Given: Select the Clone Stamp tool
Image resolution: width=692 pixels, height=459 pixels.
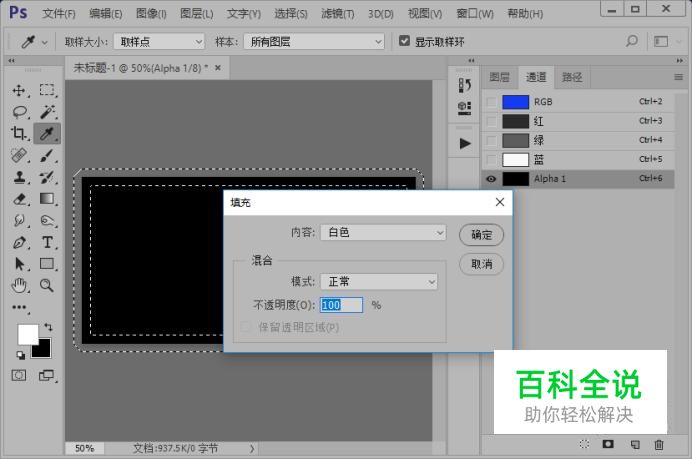Looking at the screenshot, I should (19, 177).
